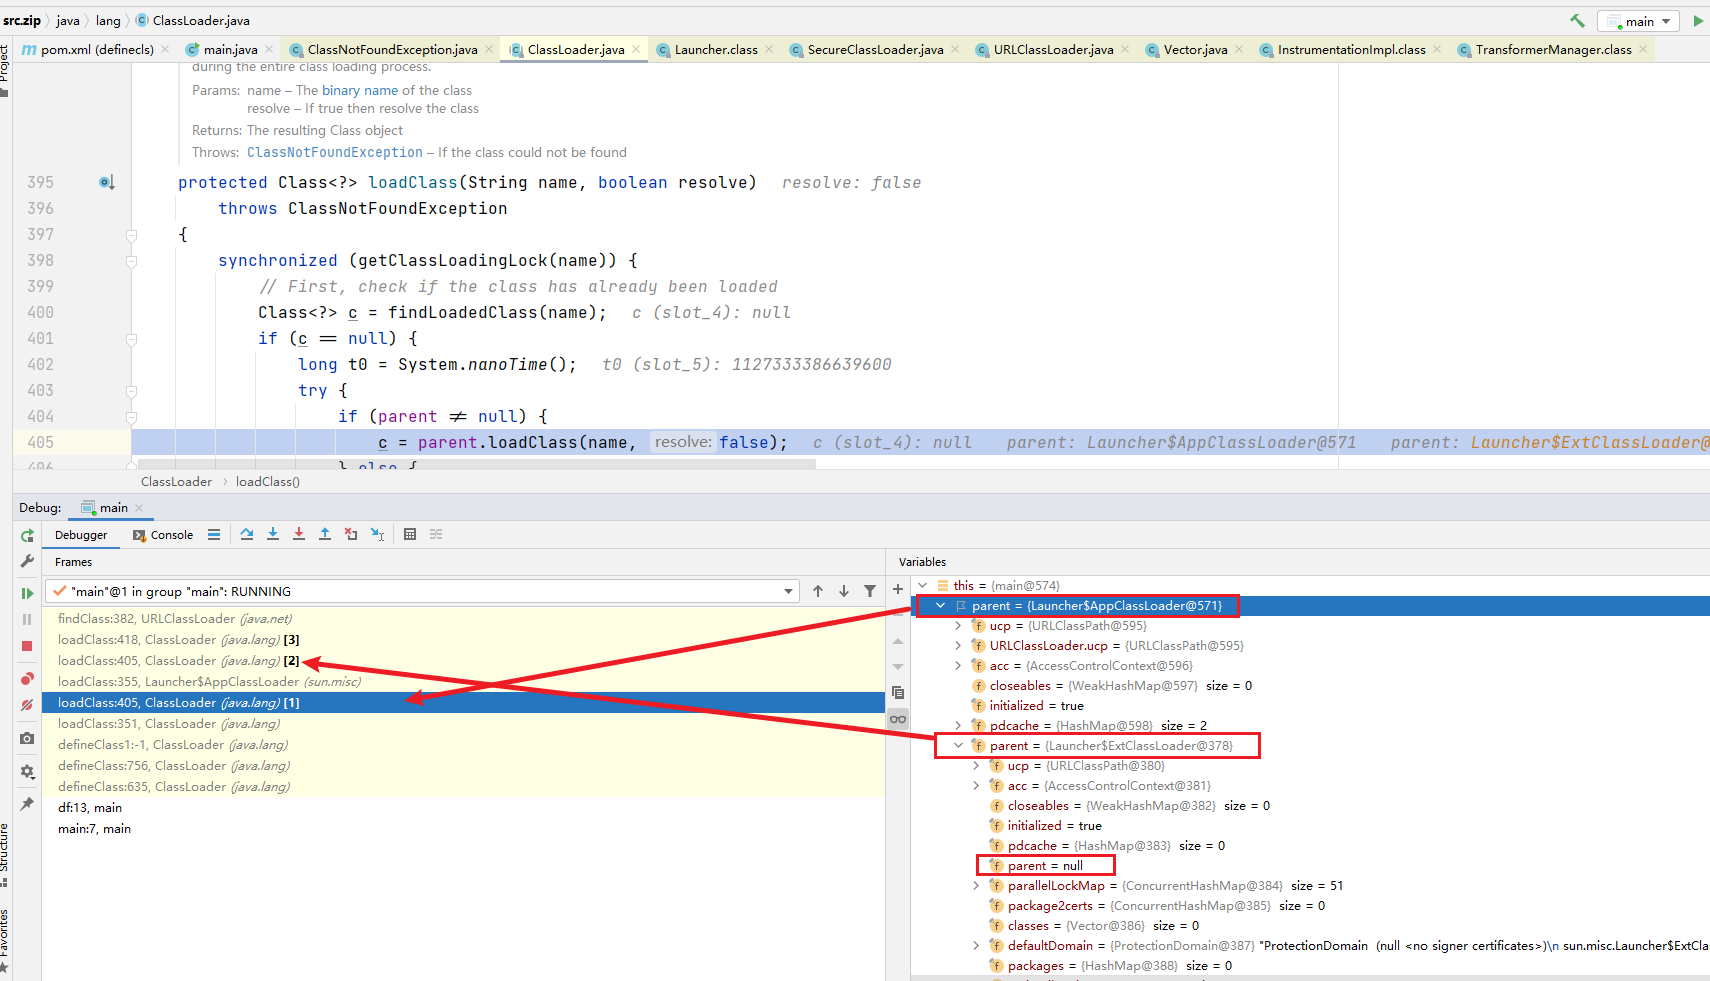Viewport: 1710px width, 981px height.
Task: Toggle frames filter funnel icon
Action: click(x=870, y=591)
